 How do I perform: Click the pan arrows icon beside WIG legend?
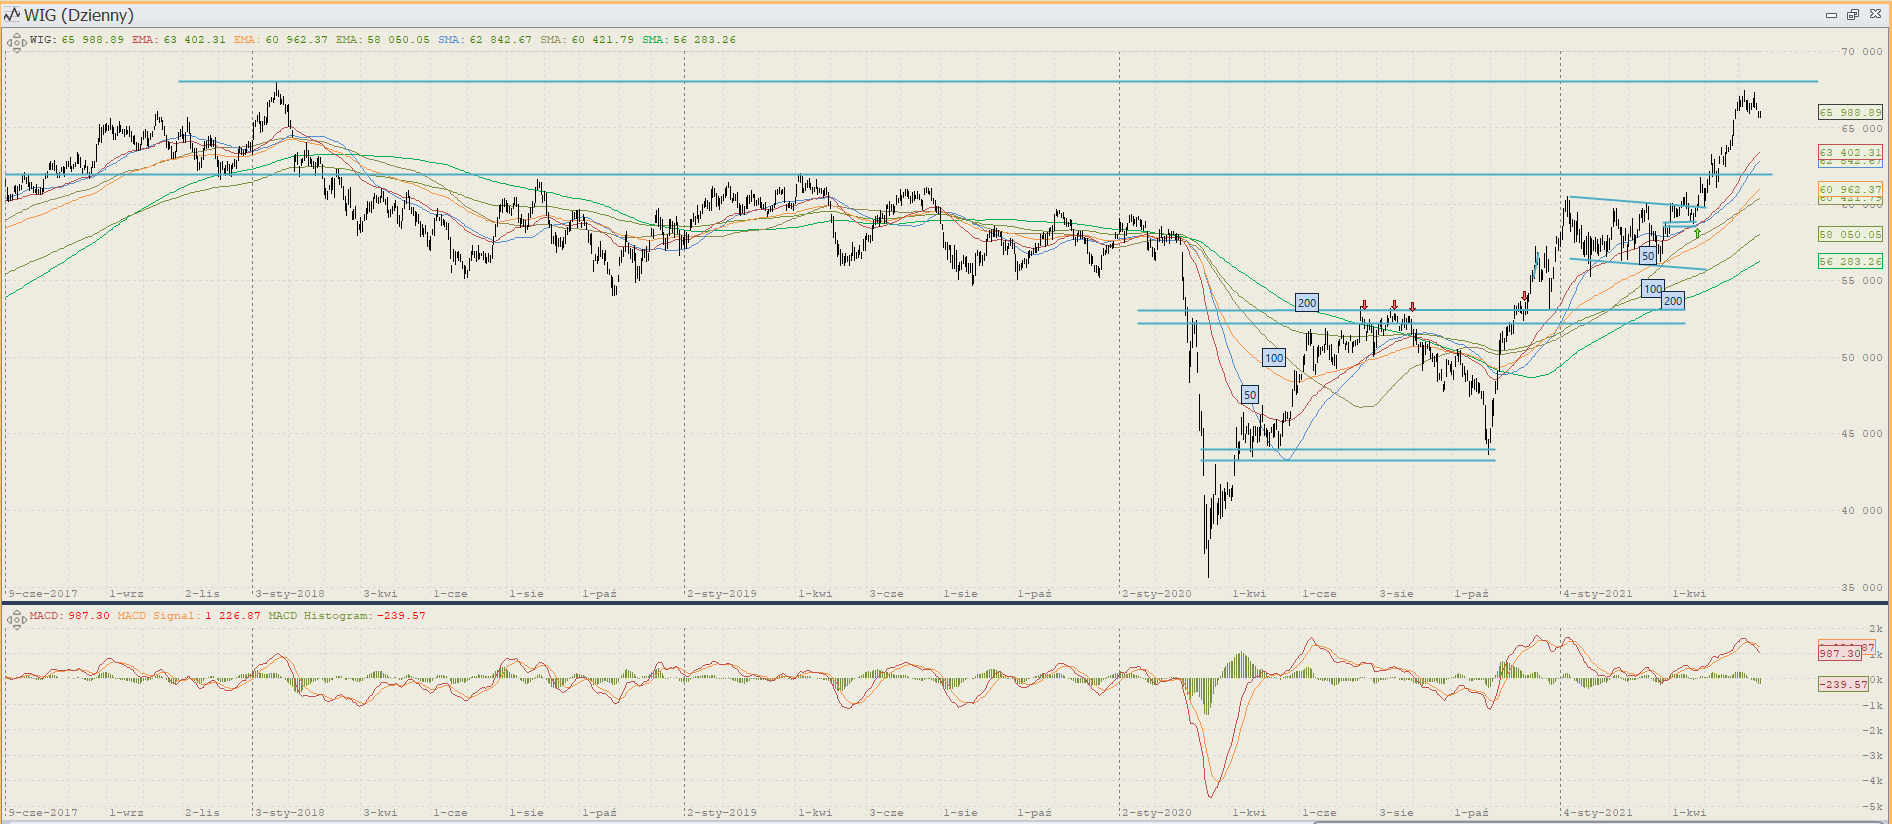(x=16, y=42)
